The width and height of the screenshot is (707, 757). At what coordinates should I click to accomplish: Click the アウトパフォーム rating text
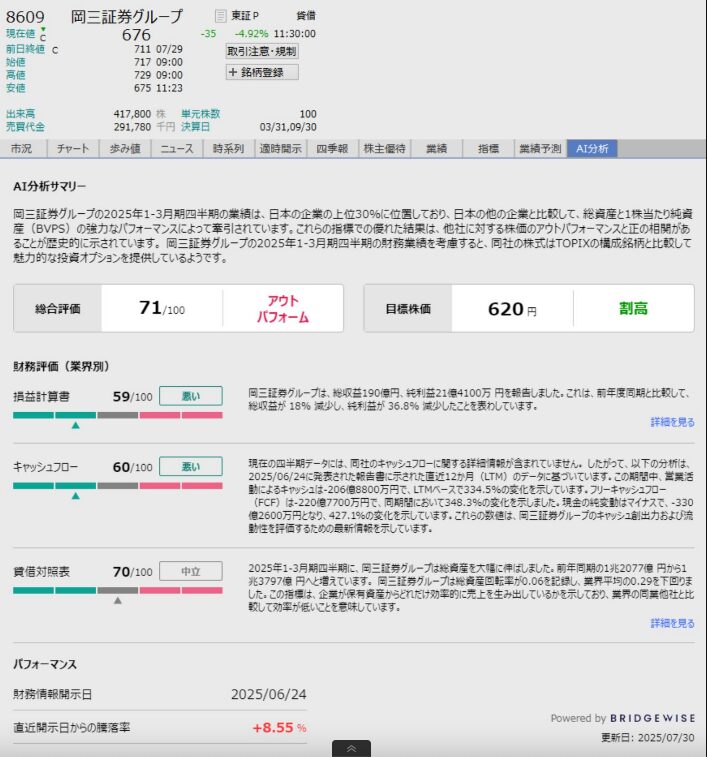click(x=283, y=309)
